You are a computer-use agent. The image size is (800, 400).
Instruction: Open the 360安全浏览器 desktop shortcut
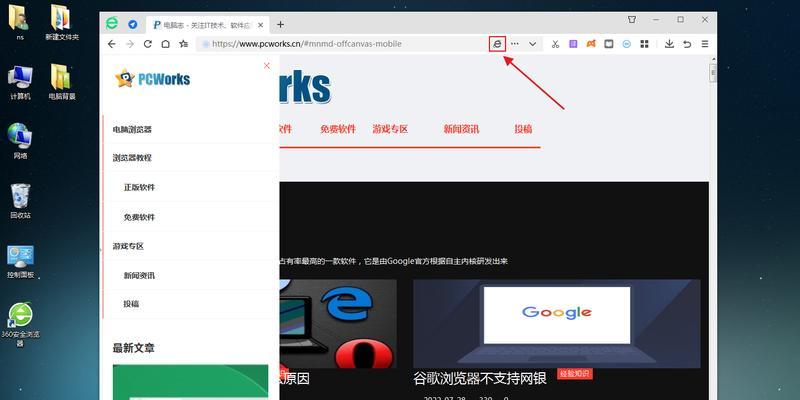pyautogui.click(x=20, y=324)
